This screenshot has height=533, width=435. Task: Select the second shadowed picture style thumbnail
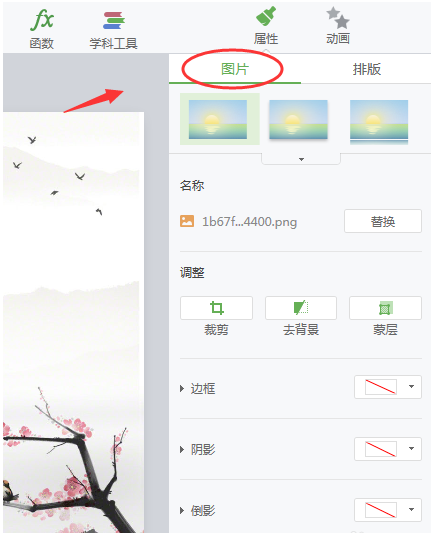coord(298,120)
